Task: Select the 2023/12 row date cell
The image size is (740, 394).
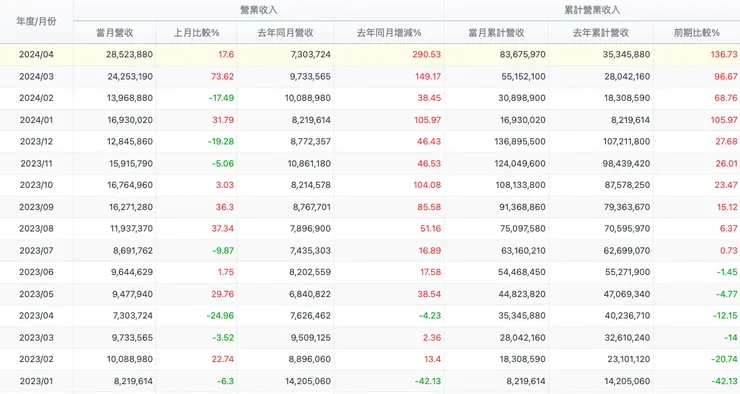Action: pyautogui.click(x=36, y=142)
